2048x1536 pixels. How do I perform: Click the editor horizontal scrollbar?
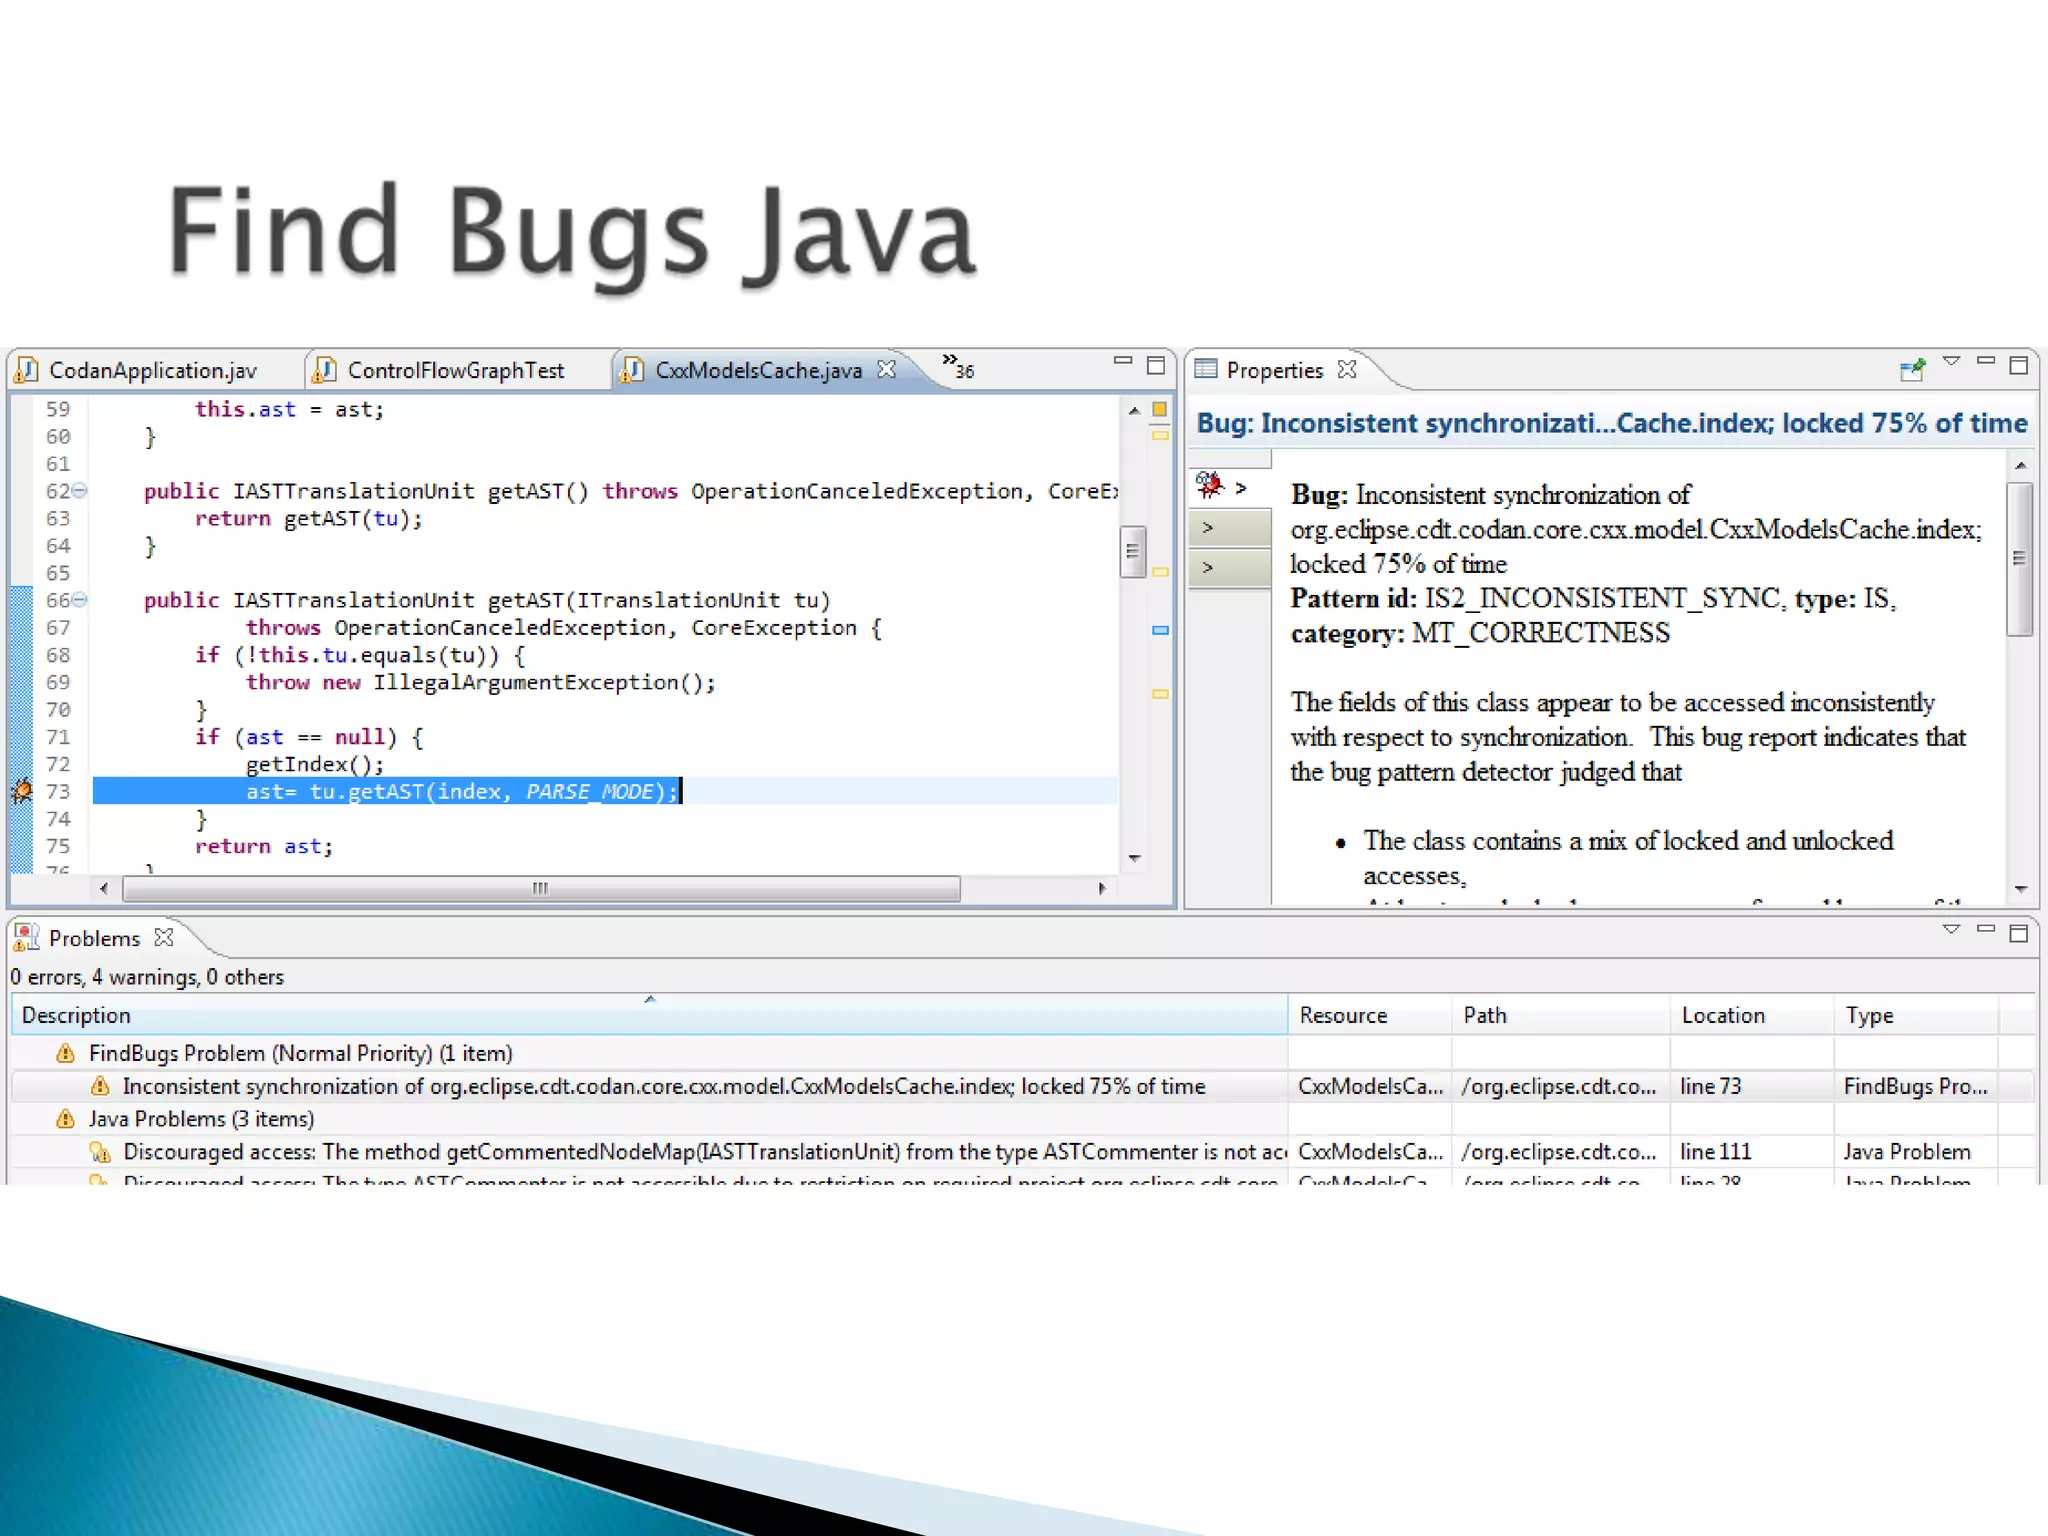click(540, 888)
